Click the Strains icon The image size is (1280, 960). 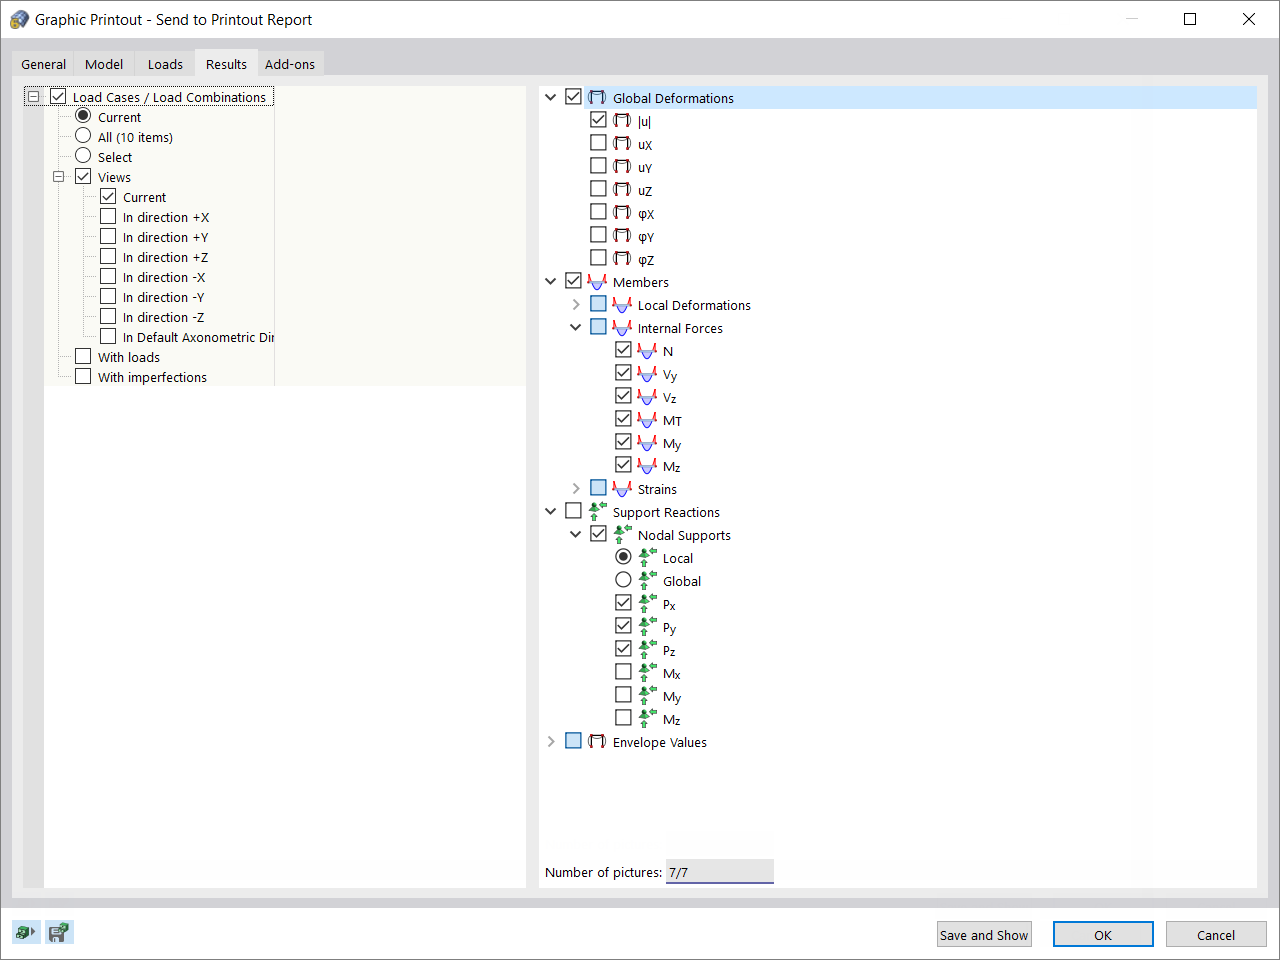(x=622, y=488)
